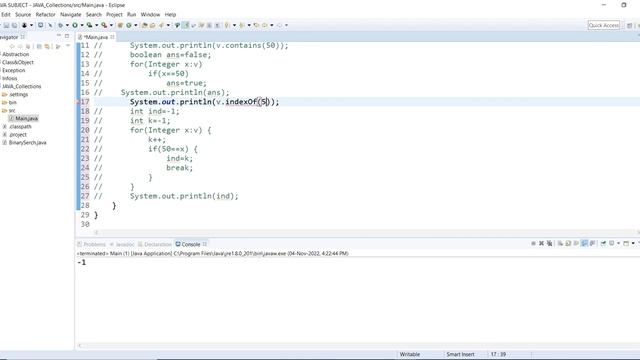This screenshot has height=360, width=640.
Task: Toggle Mark Occurrences in the toolbar
Action: pos(185,25)
